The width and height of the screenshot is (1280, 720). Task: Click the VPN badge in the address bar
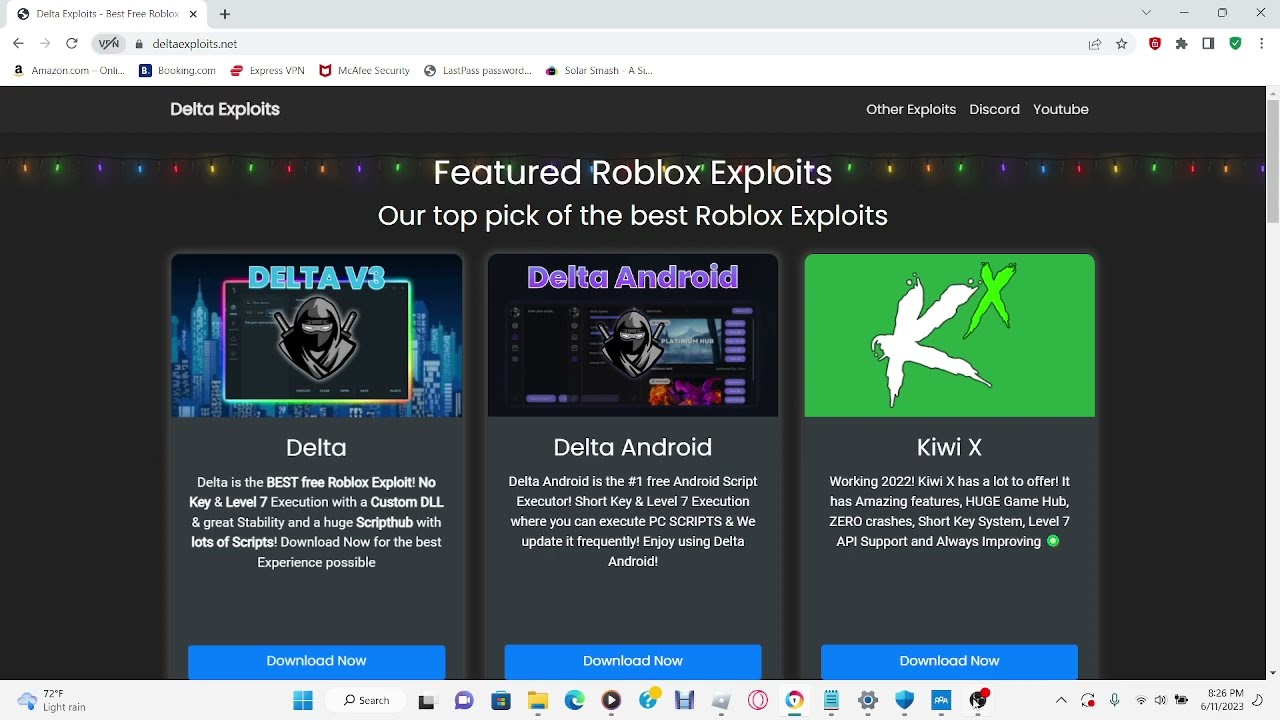click(108, 44)
